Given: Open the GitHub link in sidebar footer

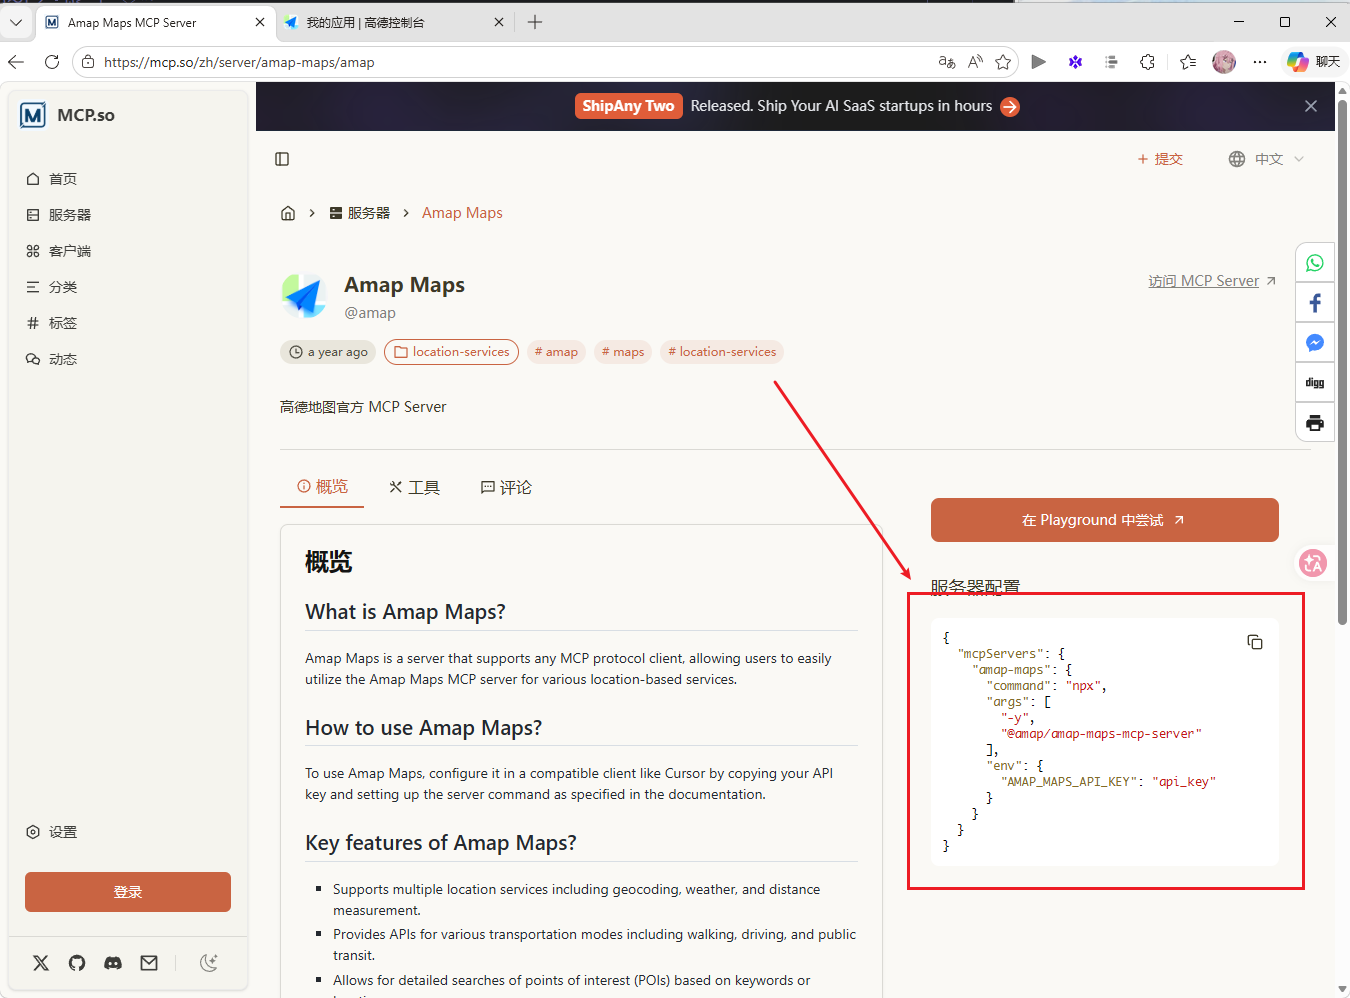Looking at the screenshot, I should (77, 963).
